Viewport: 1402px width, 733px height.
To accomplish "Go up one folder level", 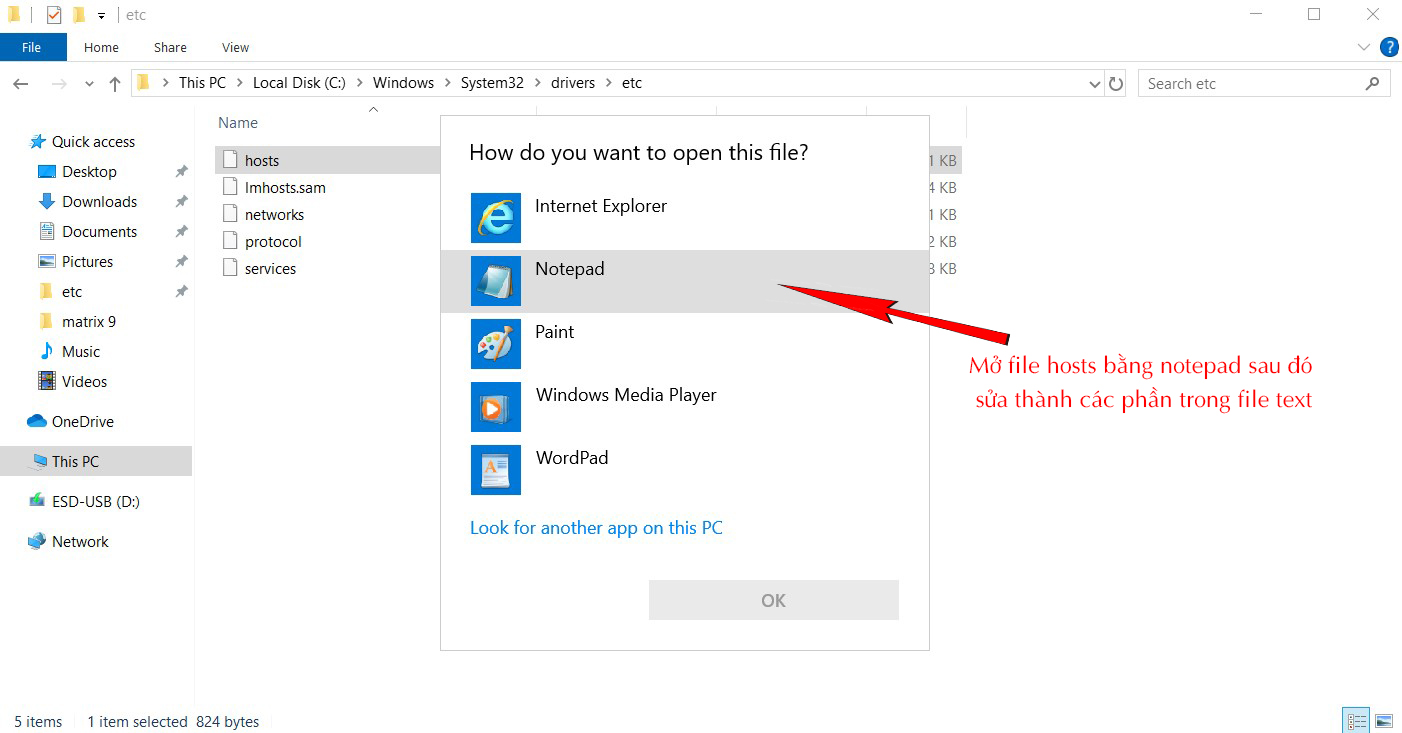I will 115,84.
